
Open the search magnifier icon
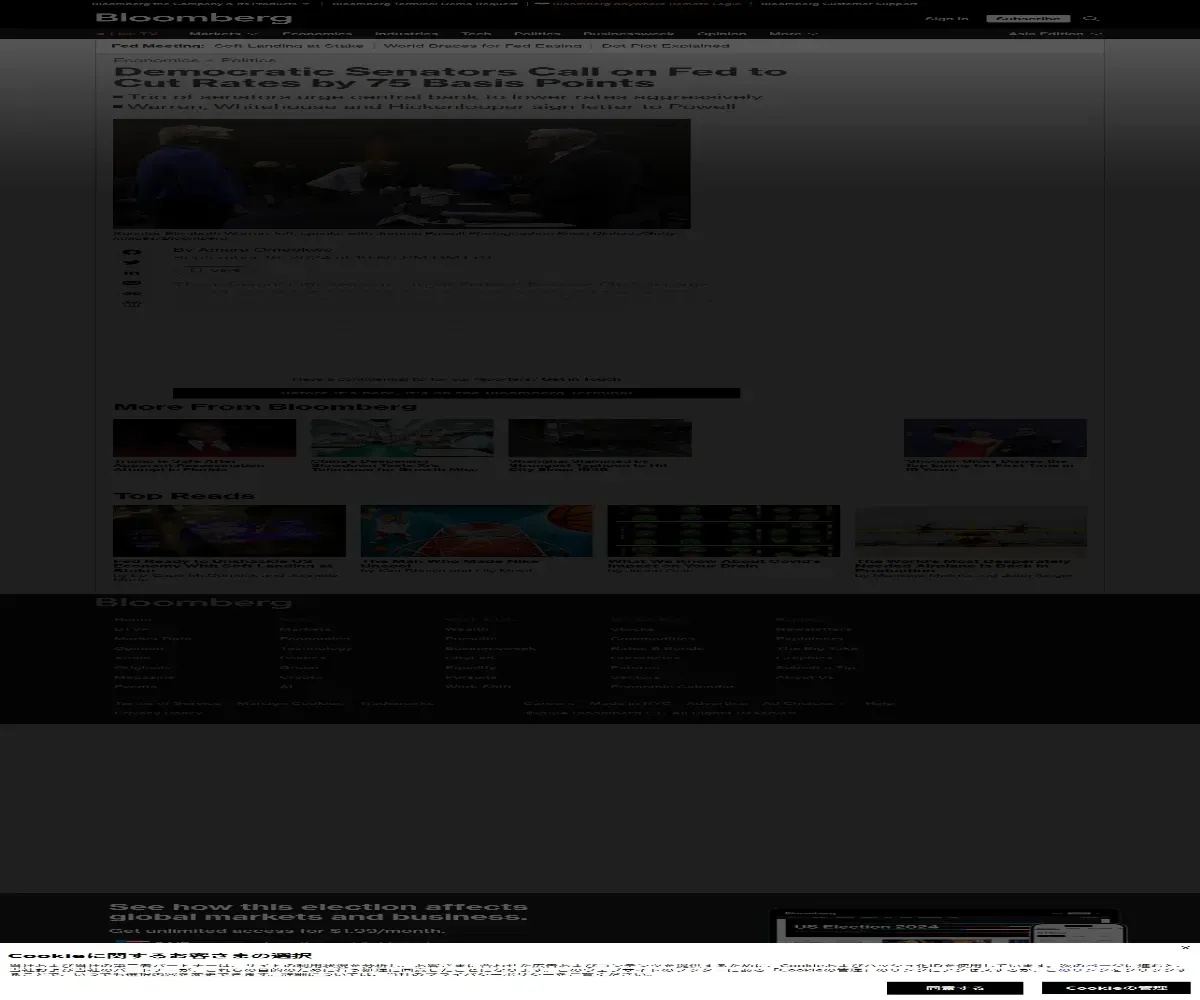click(x=1091, y=18)
